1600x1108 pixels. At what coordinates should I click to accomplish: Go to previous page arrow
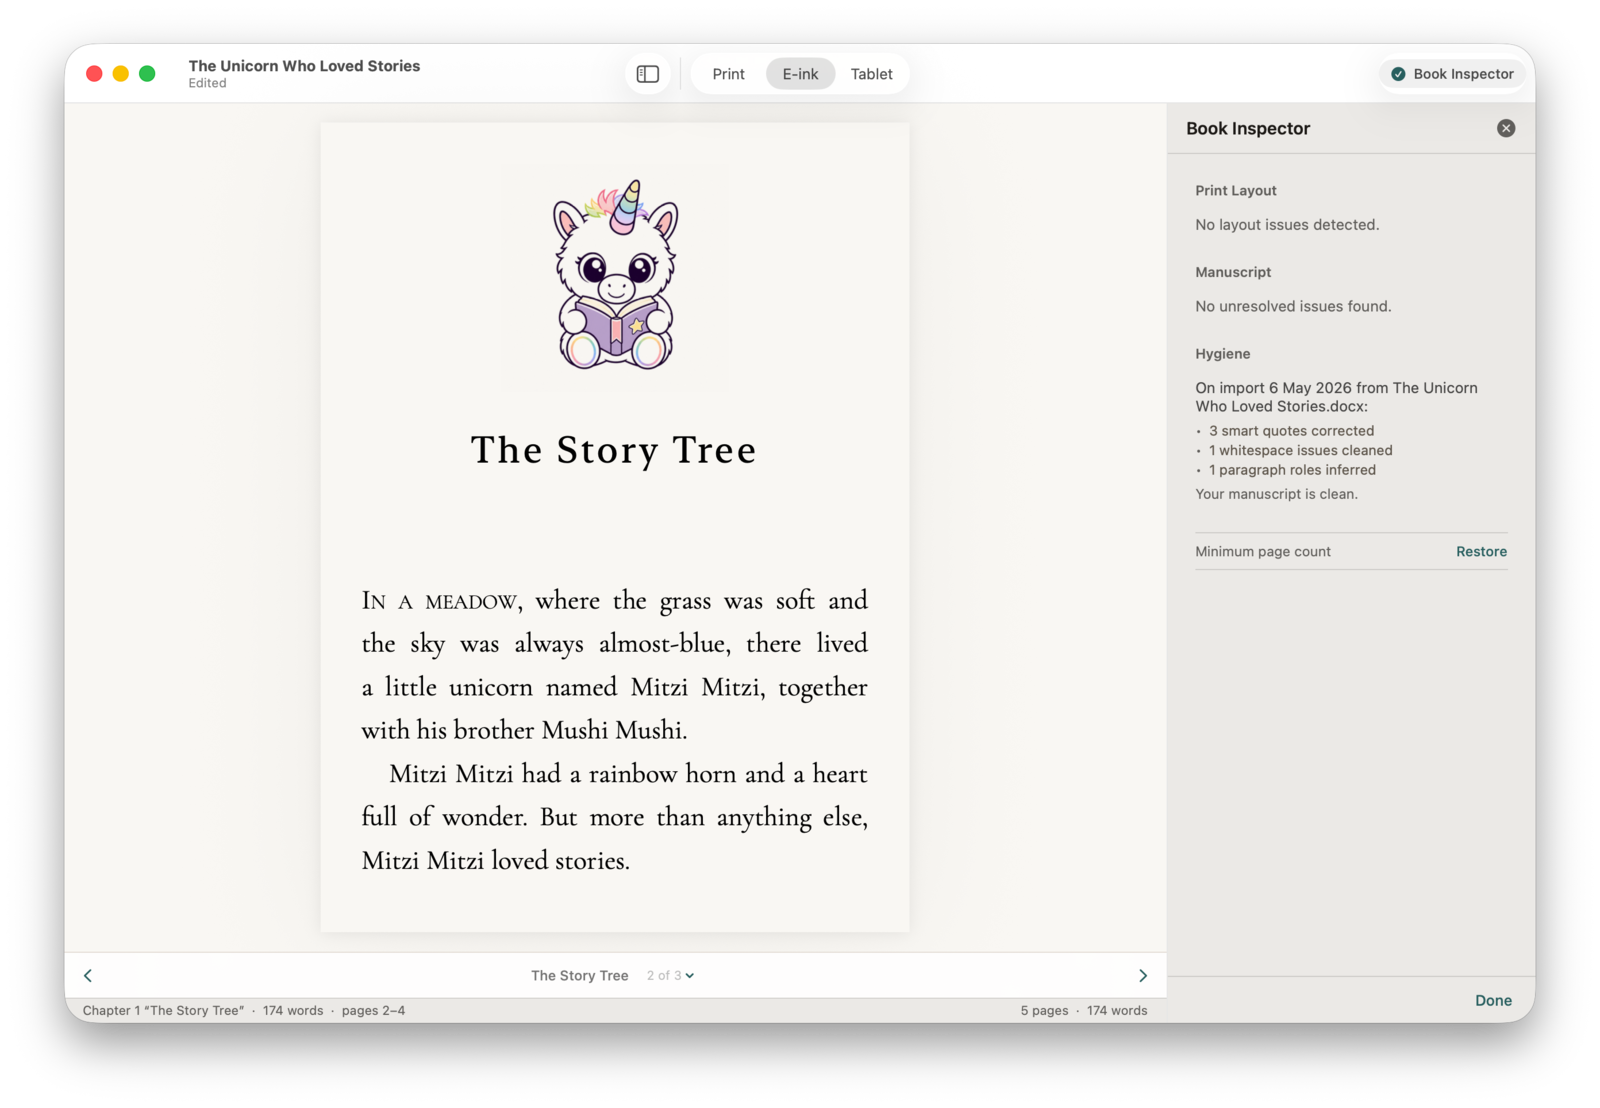tap(88, 975)
